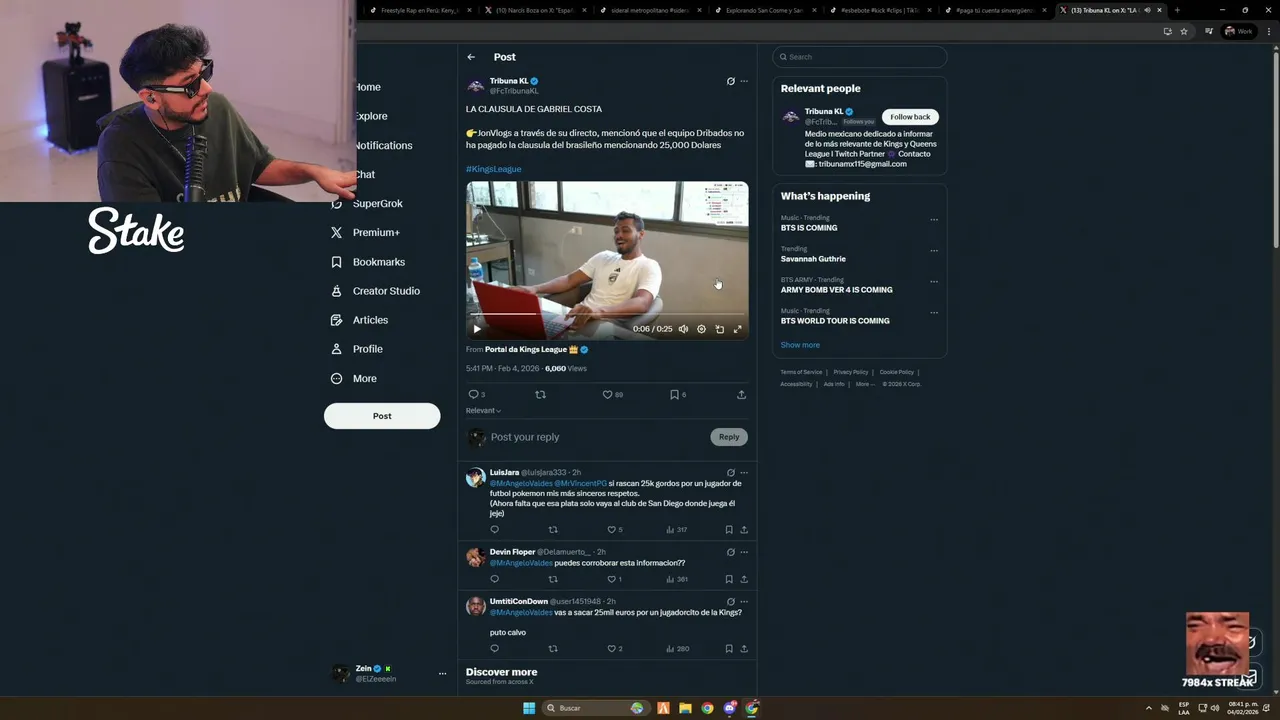The image size is (1280, 720).
Task: Open the Work browser profile menu
Action: [x=1240, y=31]
